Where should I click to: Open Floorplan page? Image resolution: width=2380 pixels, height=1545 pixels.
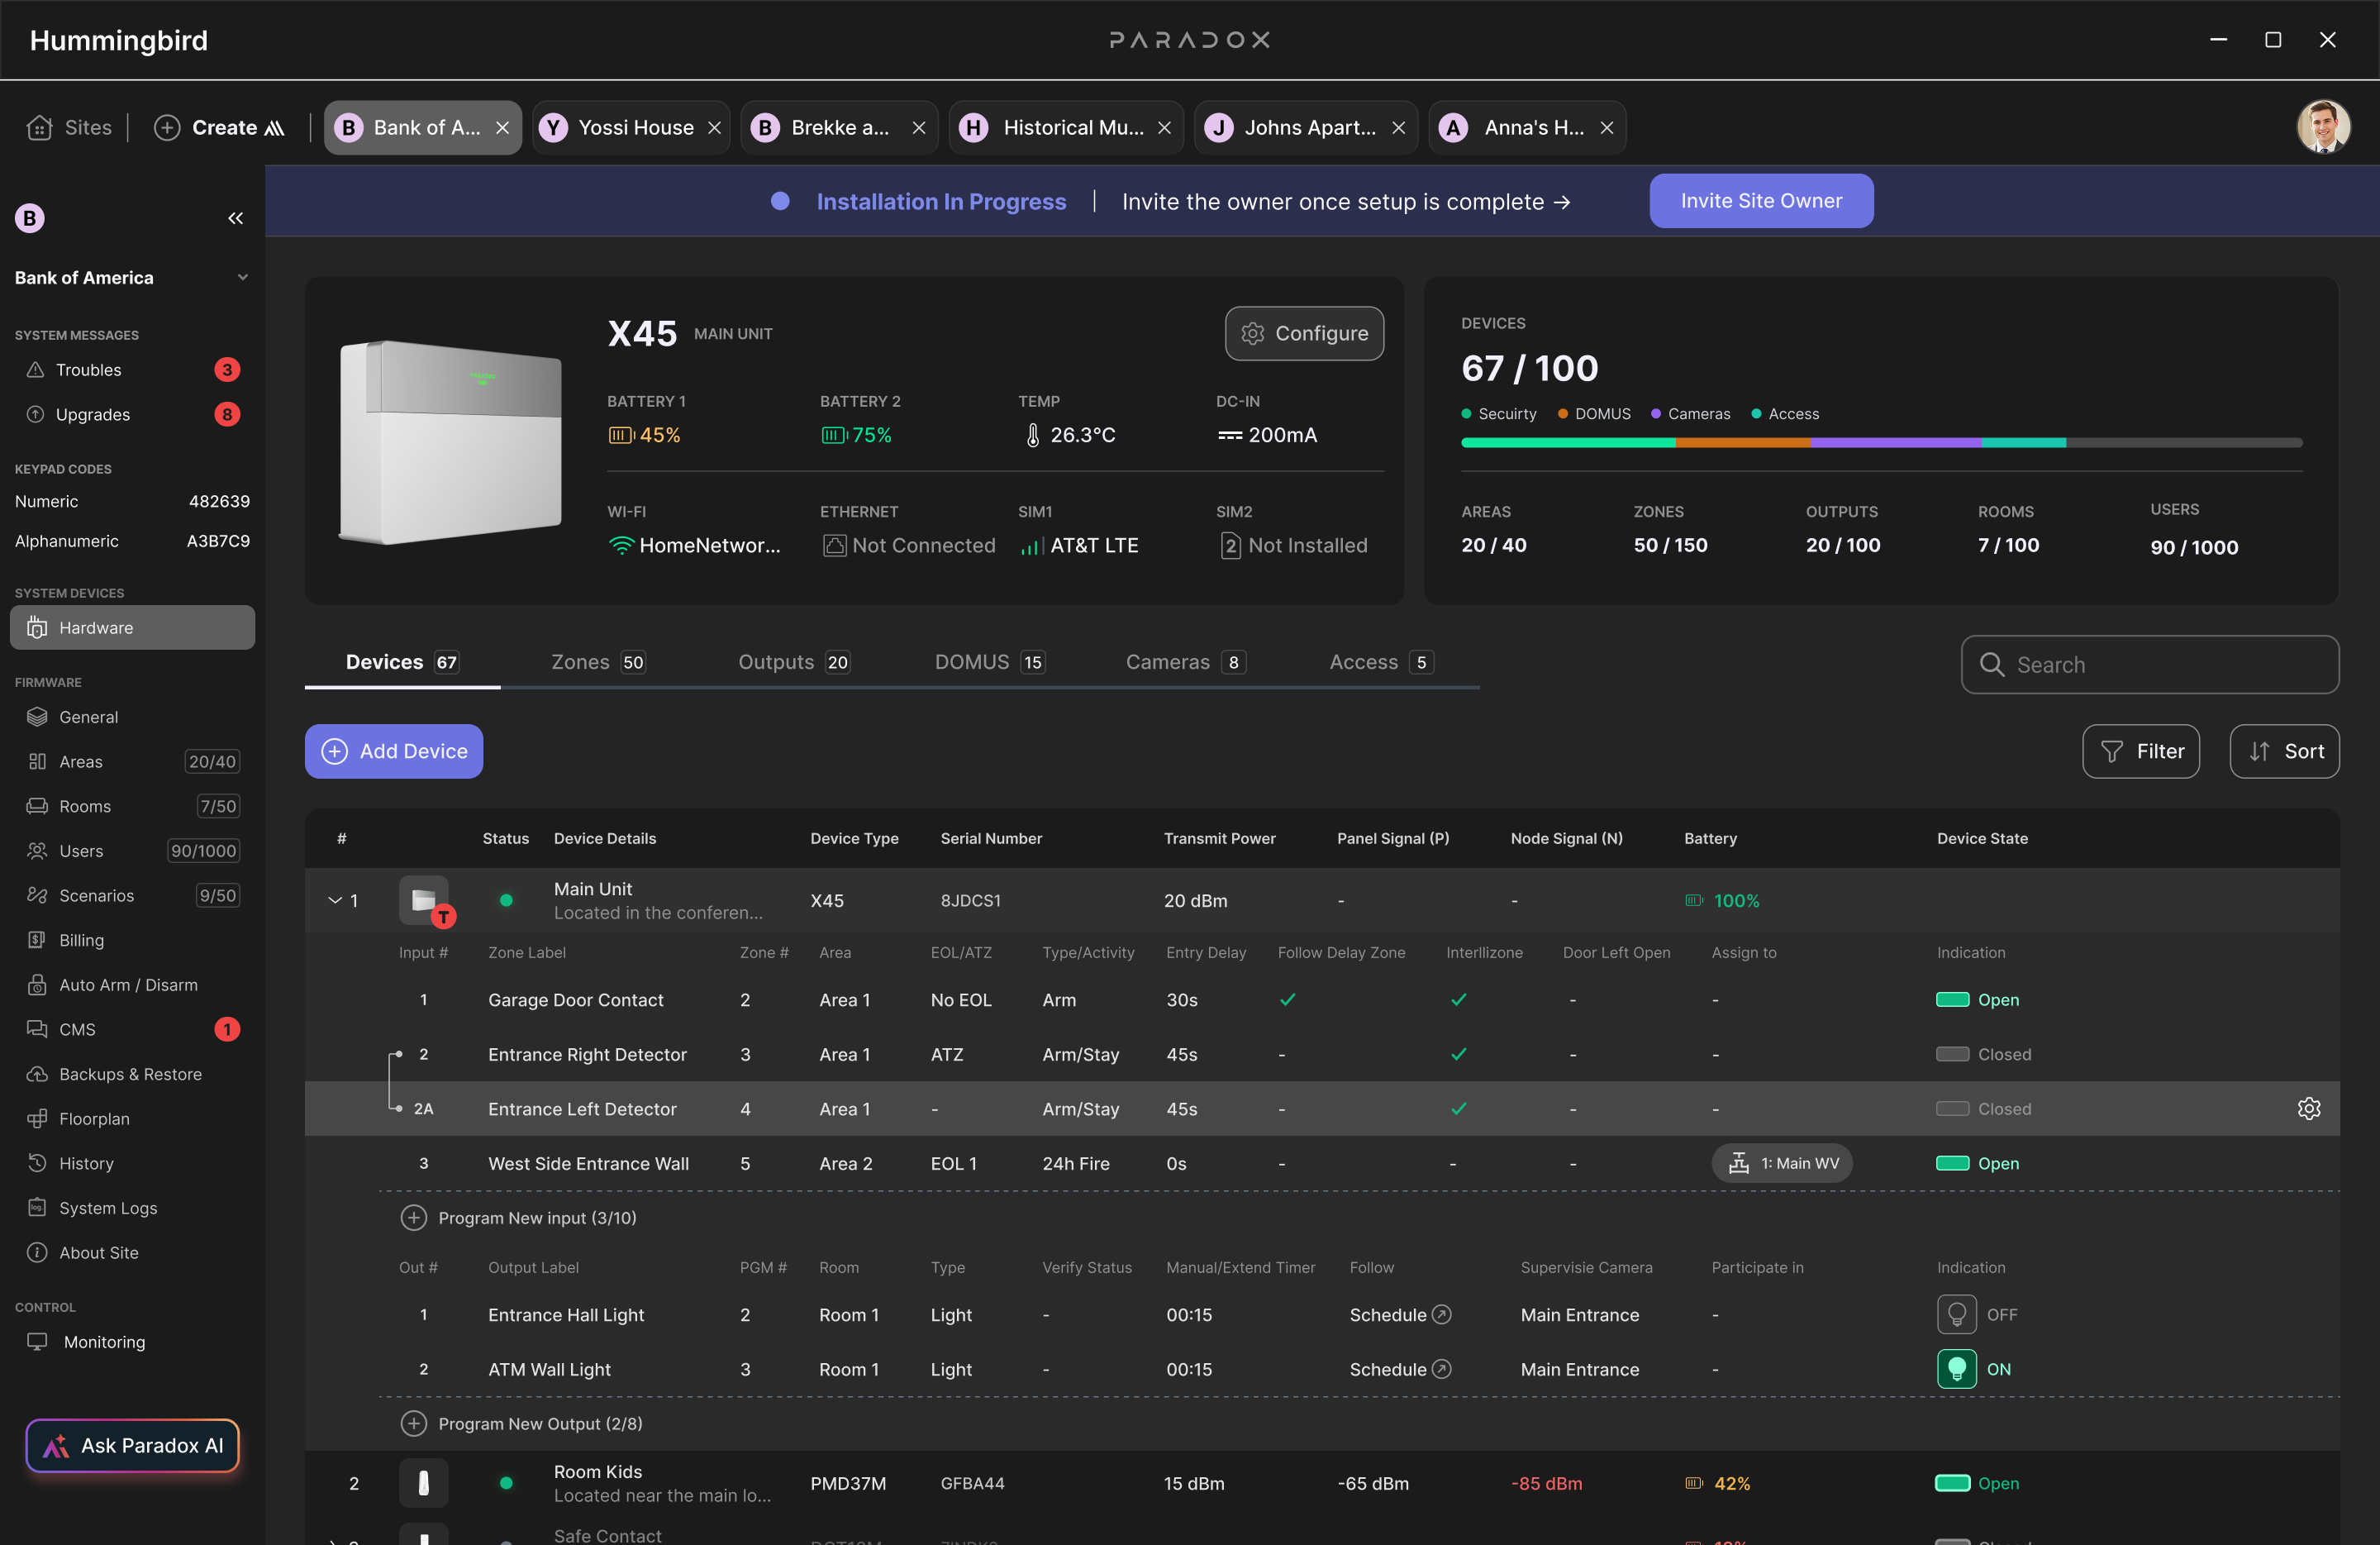click(x=132, y=1119)
